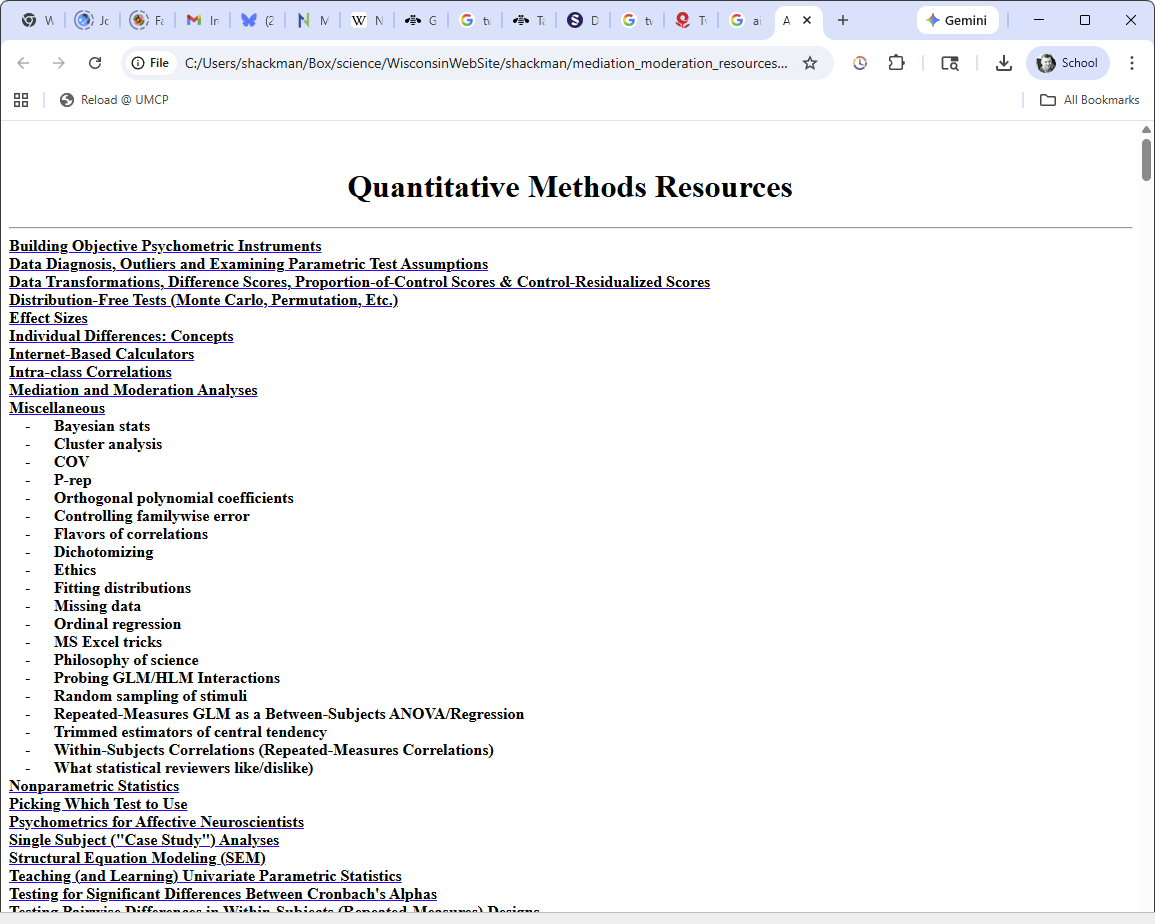Open the Extensions puzzle icon

click(897, 63)
